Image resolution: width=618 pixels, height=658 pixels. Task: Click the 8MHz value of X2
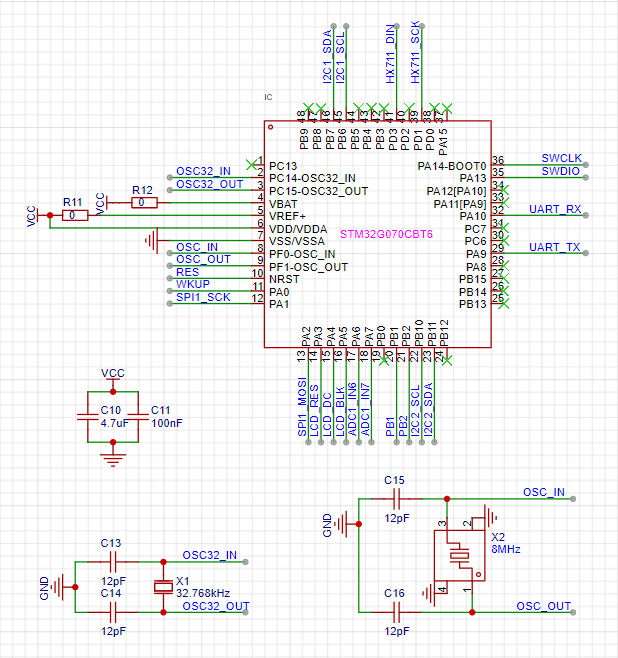coord(506,549)
